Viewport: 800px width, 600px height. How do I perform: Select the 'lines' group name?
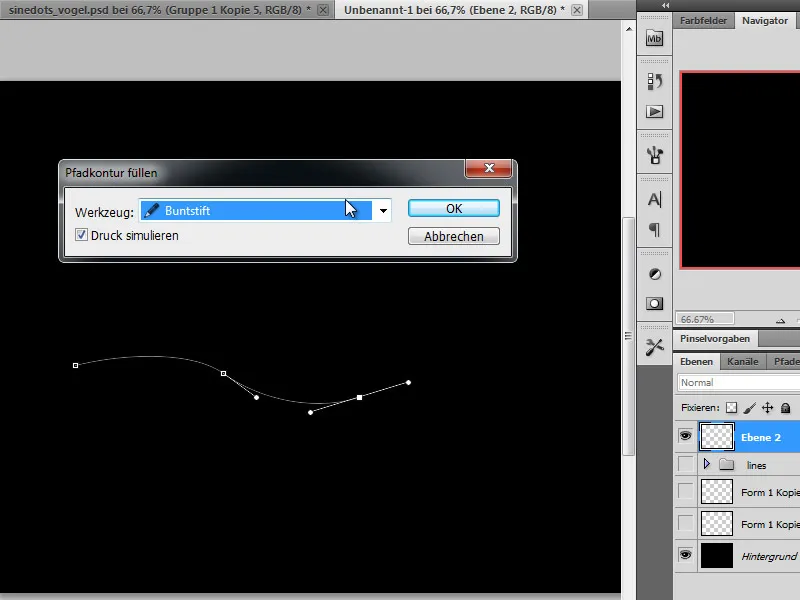pos(756,465)
